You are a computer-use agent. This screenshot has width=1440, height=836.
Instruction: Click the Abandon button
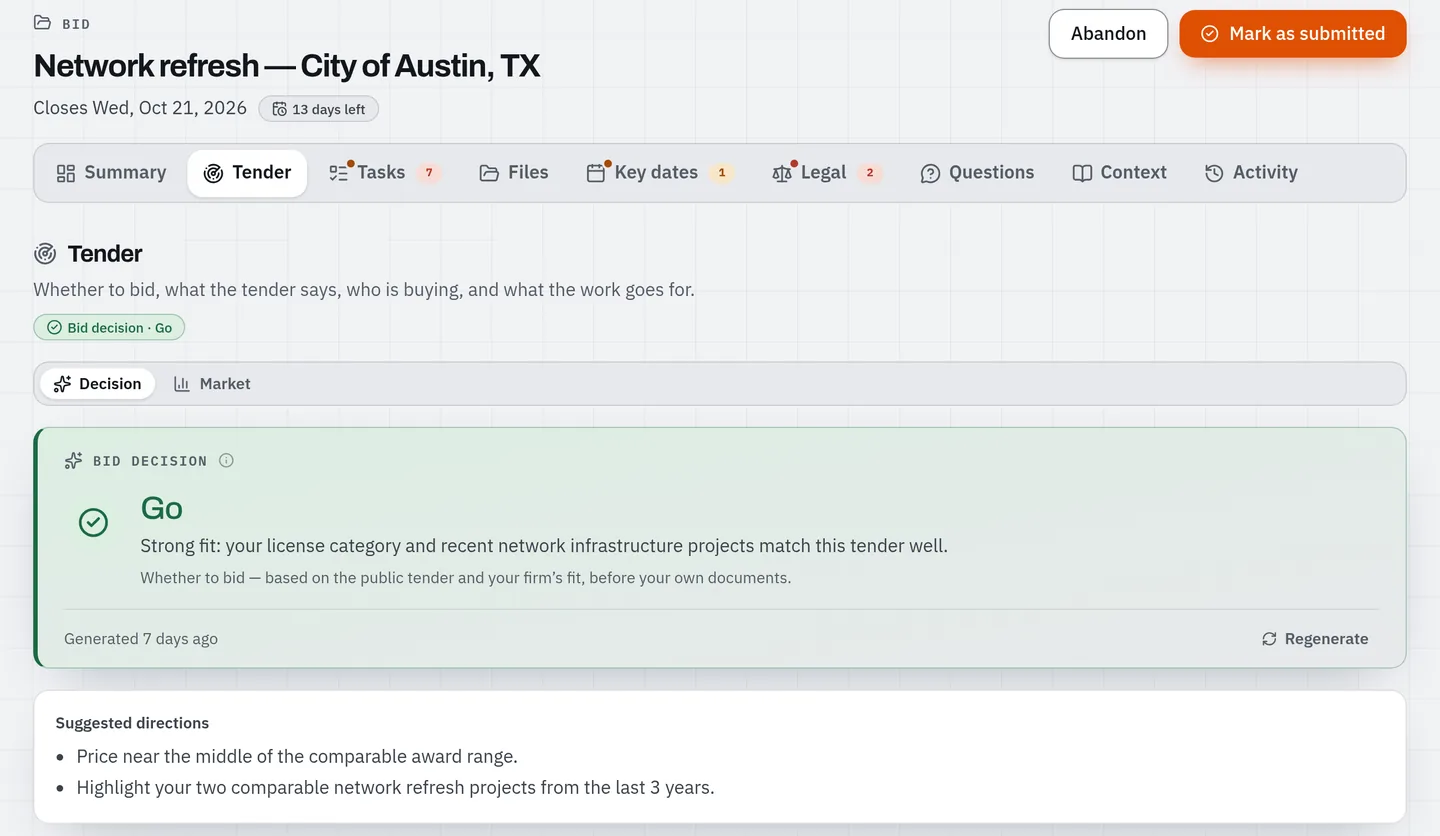pyautogui.click(x=1108, y=34)
